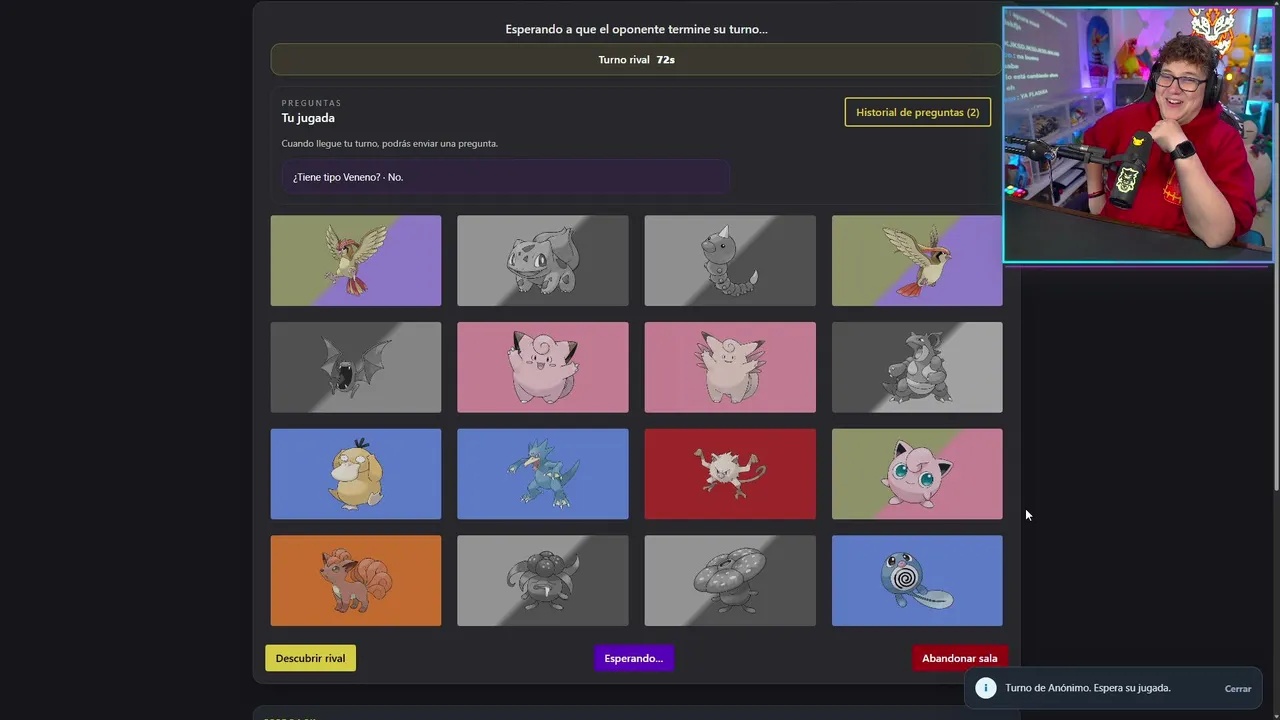Image resolution: width=1280 pixels, height=720 pixels.
Task: Click the info icon in the turn notification
Action: (986, 688)
